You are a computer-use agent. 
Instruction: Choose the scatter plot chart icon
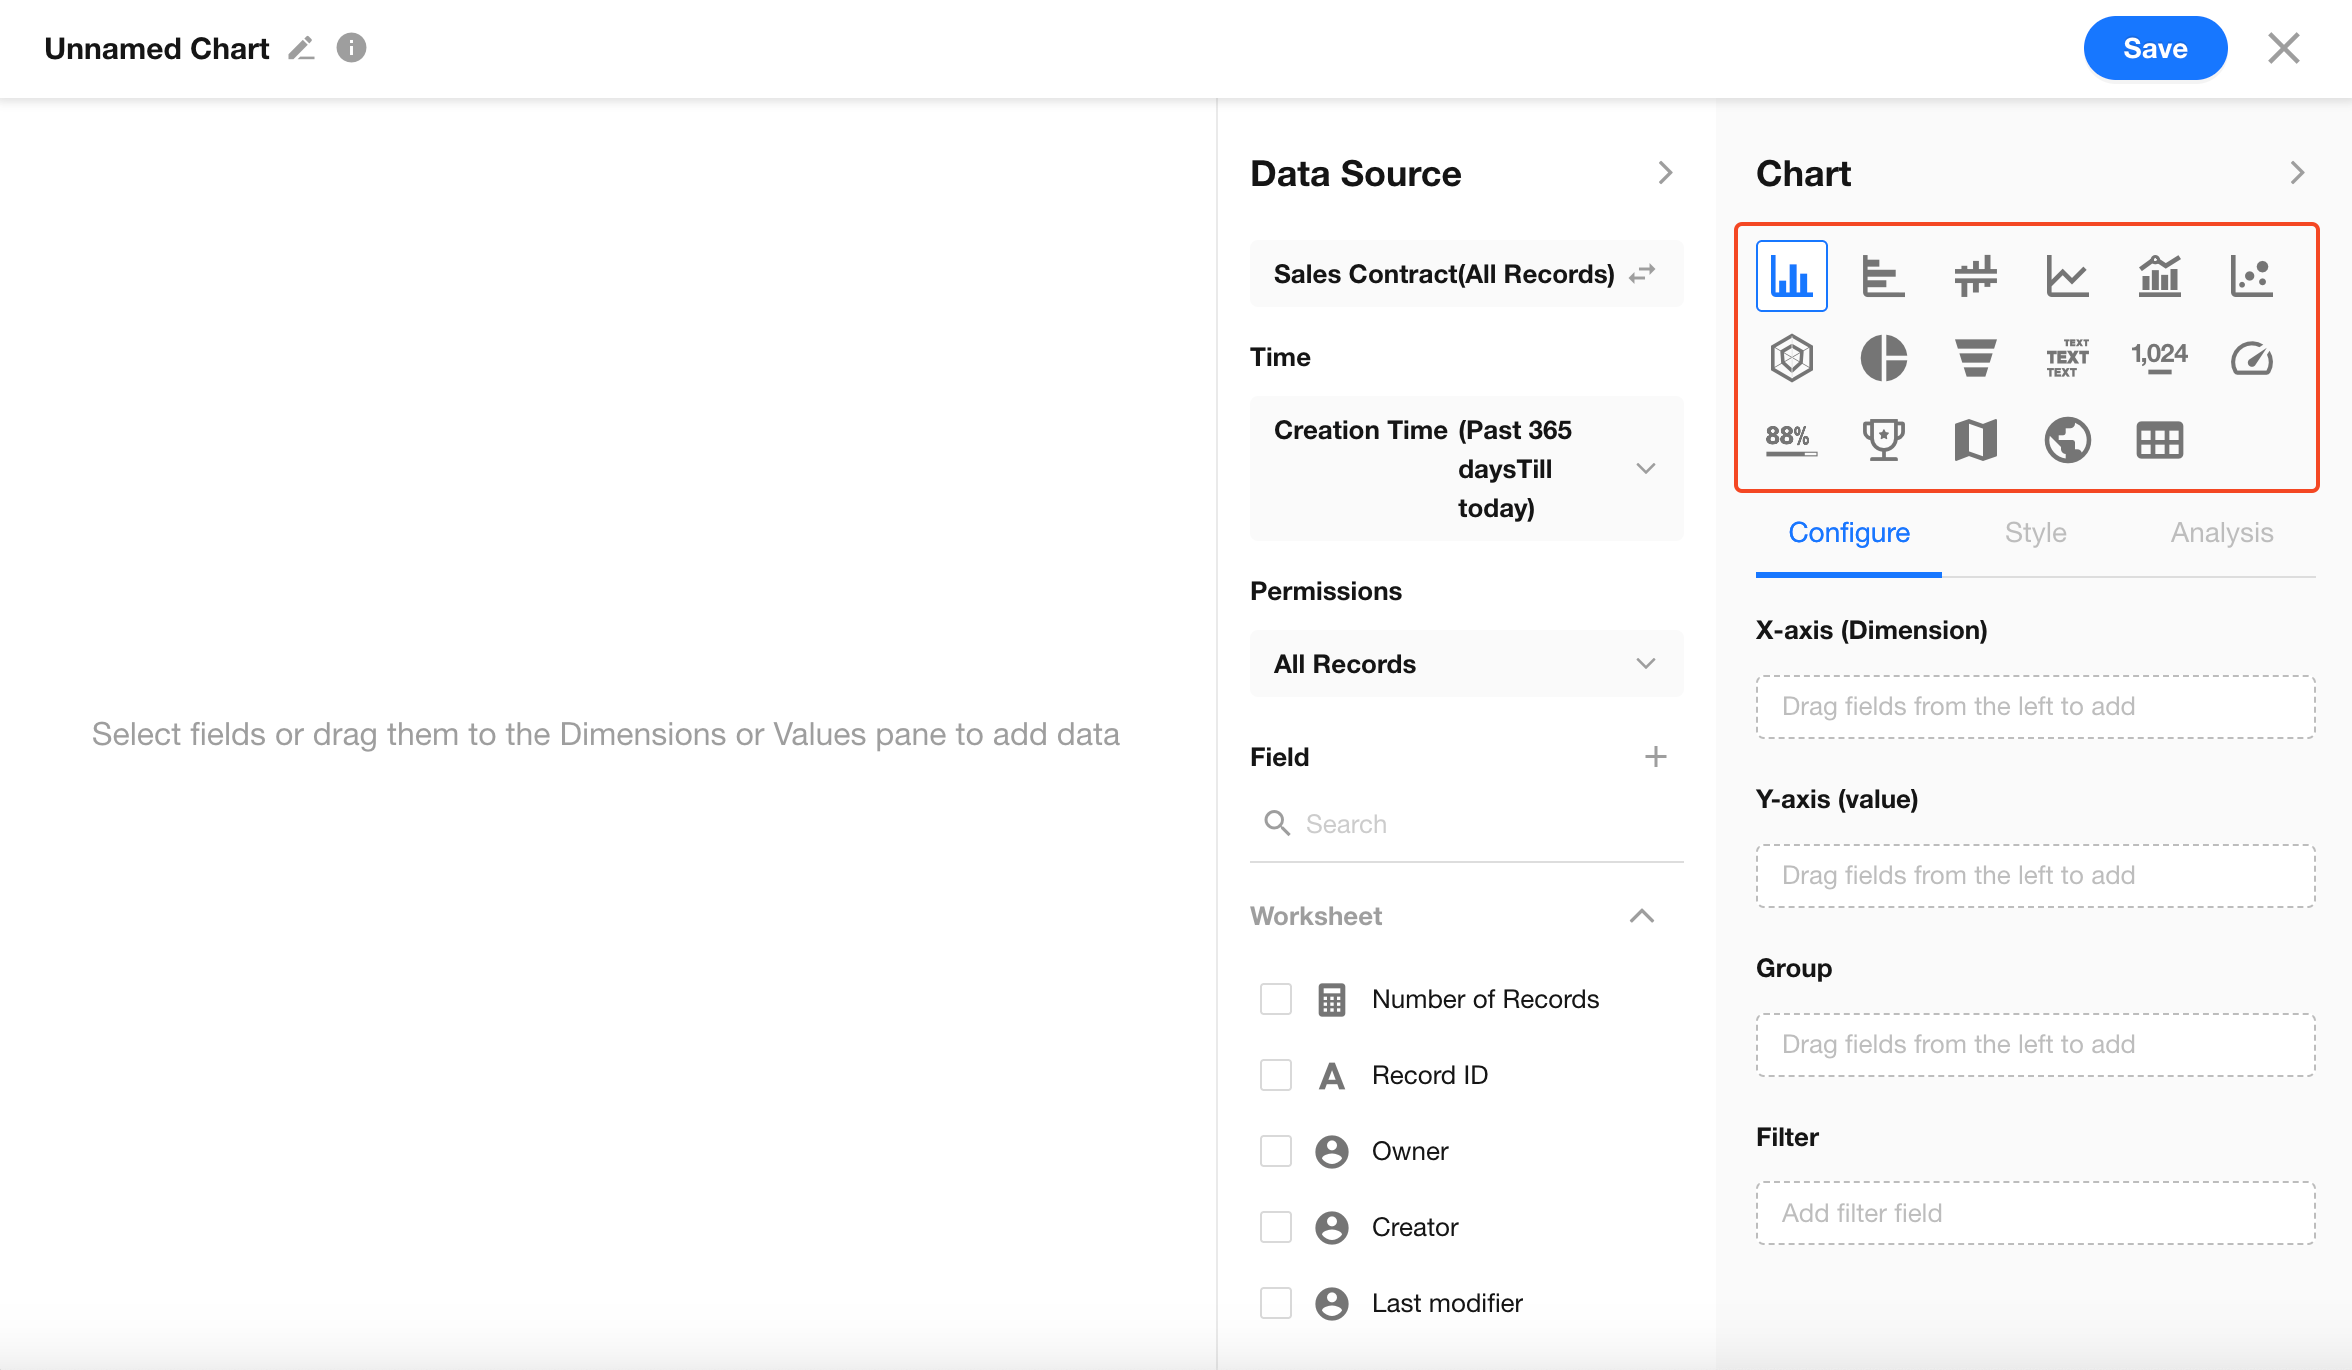click(x=2251, y=276)
